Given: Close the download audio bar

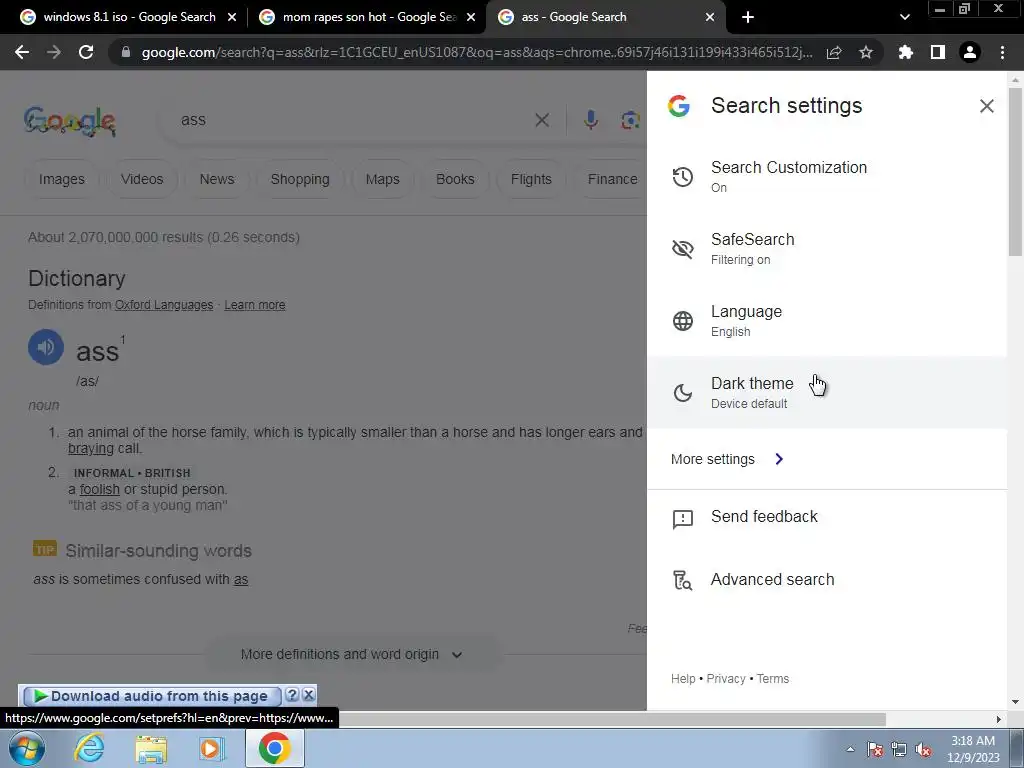Looking at the screenshot, I should tap(309, 696).
